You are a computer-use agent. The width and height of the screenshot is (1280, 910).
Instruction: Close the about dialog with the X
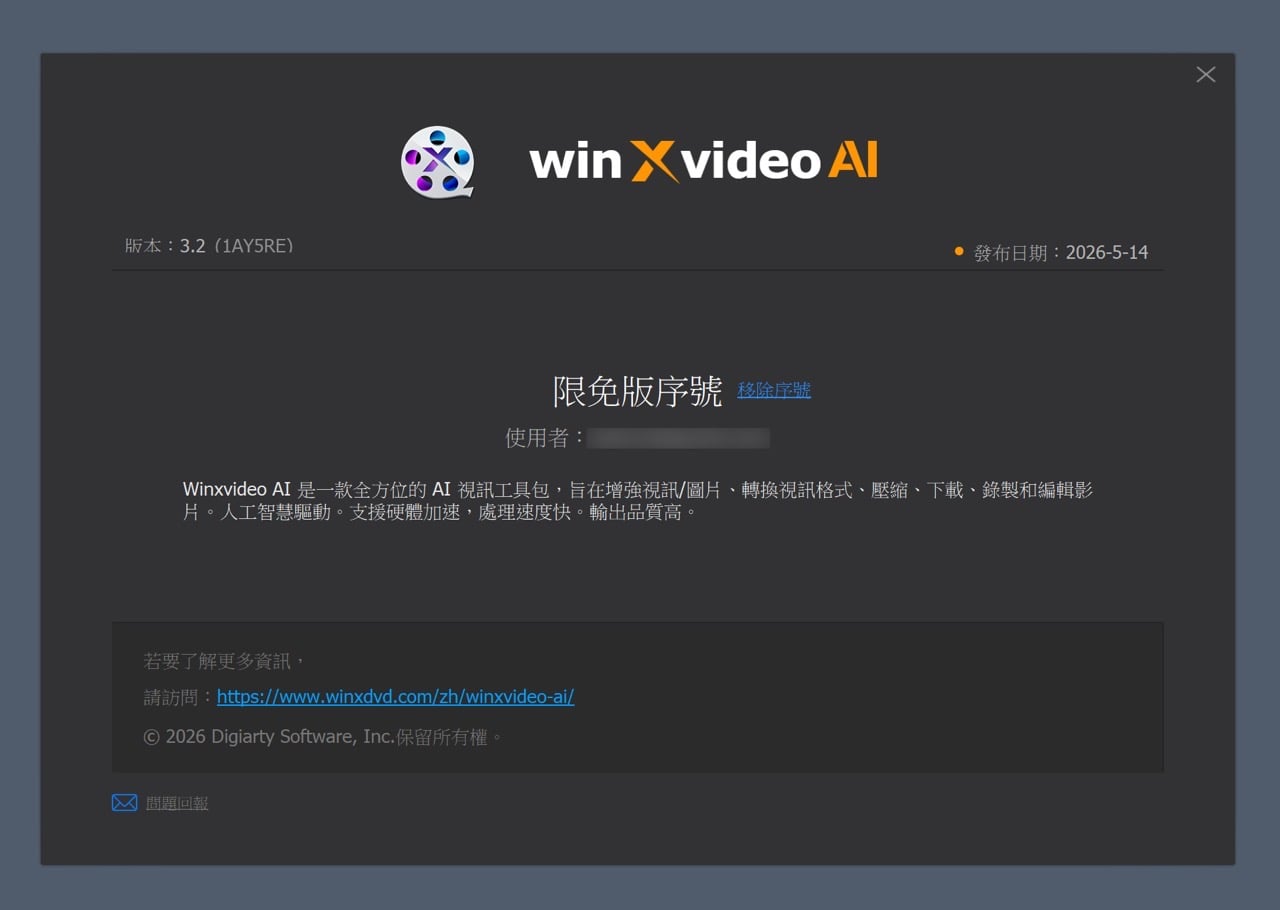click(1206, 75)
